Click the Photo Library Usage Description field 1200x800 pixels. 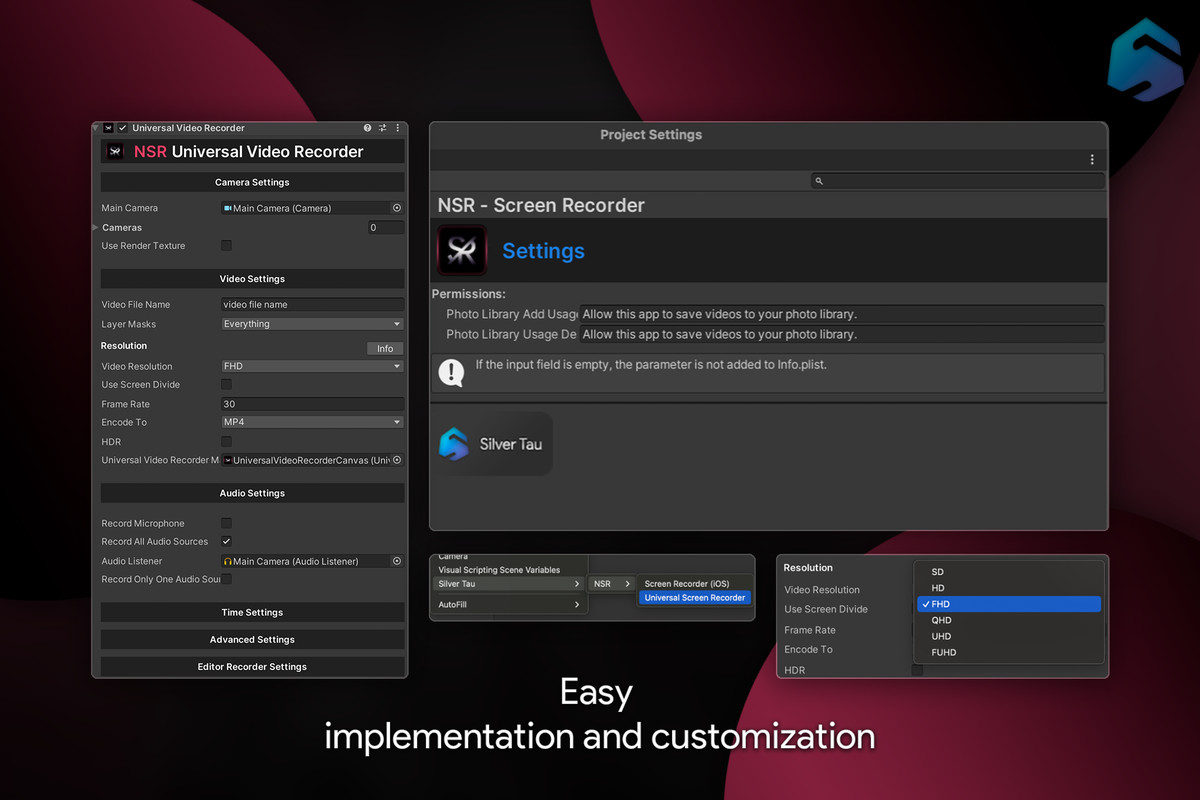[x=842, y=334]
